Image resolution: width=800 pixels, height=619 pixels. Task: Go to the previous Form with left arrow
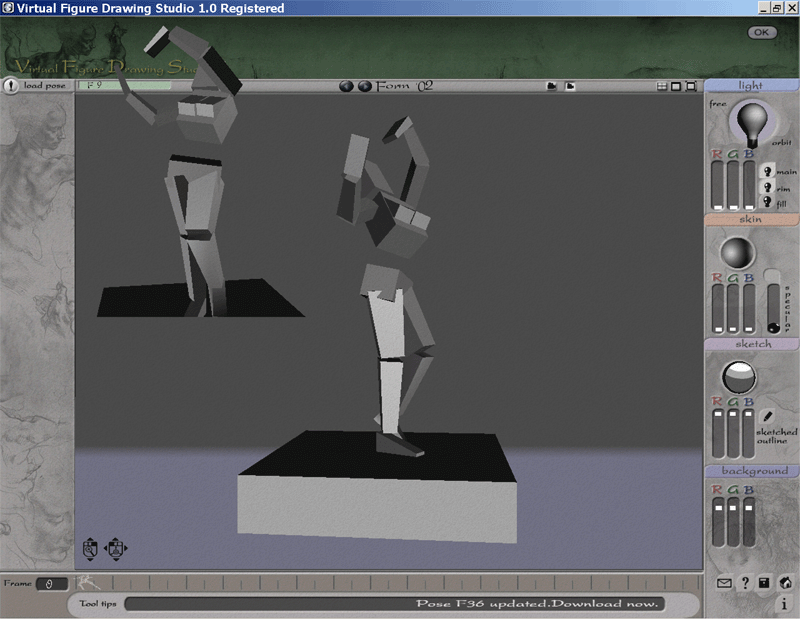346,86
